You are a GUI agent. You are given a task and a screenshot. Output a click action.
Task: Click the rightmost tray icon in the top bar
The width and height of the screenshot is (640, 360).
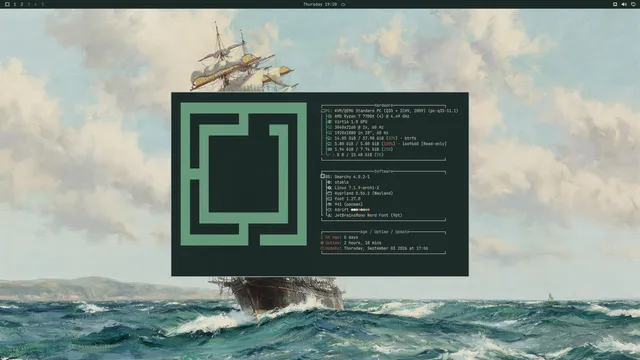pos(633,4)
